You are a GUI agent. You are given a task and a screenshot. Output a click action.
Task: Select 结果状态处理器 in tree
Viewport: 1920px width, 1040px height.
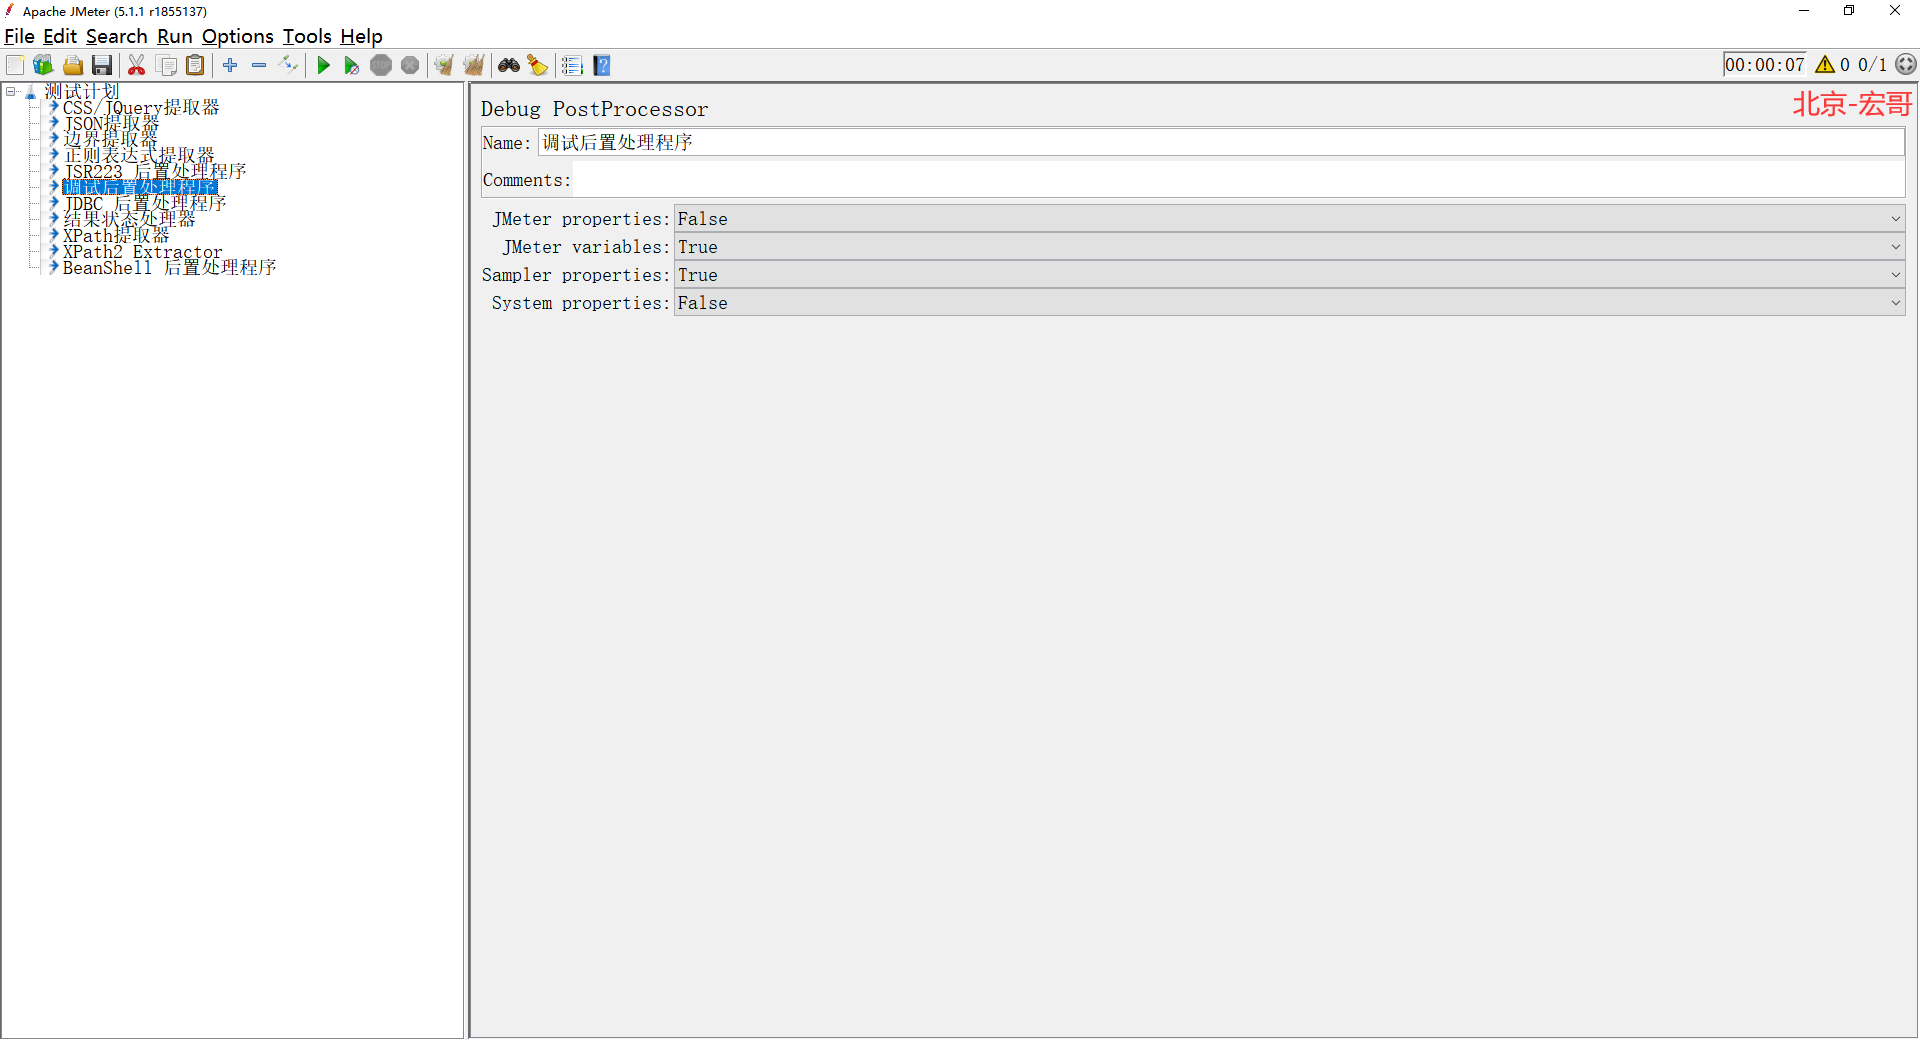click(129, 219)
